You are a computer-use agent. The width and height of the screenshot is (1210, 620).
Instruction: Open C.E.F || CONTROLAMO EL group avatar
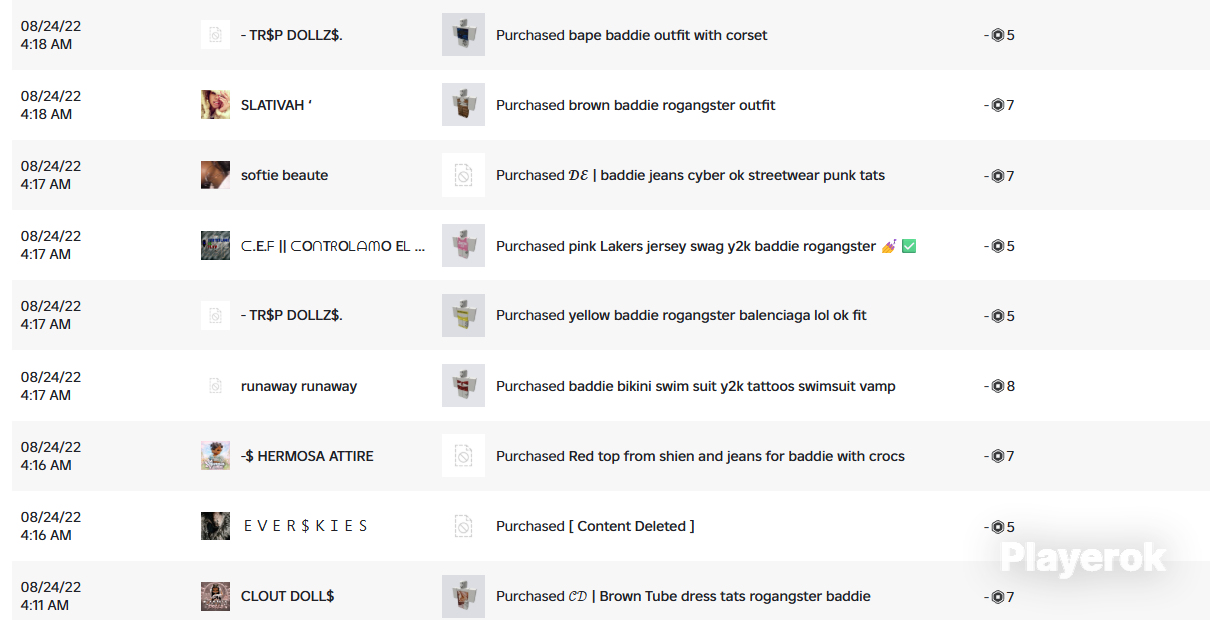(215, 245)
